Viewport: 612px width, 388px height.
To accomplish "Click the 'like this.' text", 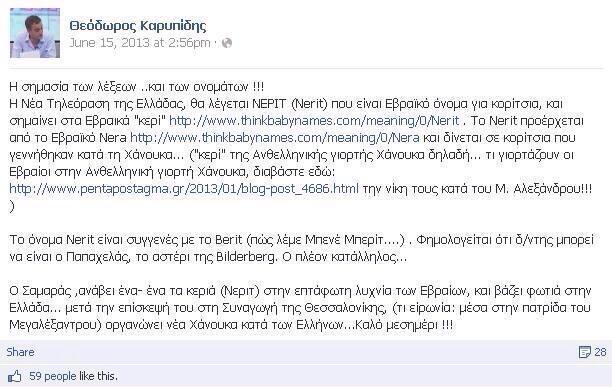I will coord(98,376).
